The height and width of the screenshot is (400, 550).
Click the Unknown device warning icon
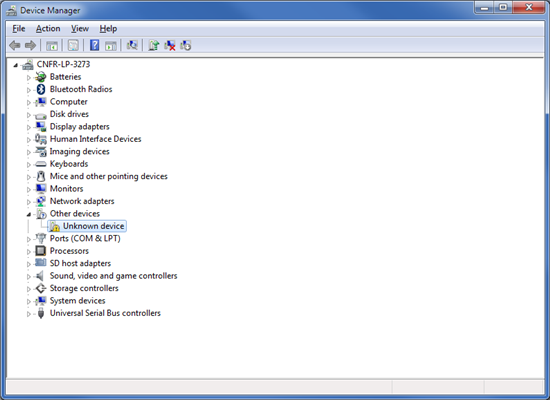54,226
